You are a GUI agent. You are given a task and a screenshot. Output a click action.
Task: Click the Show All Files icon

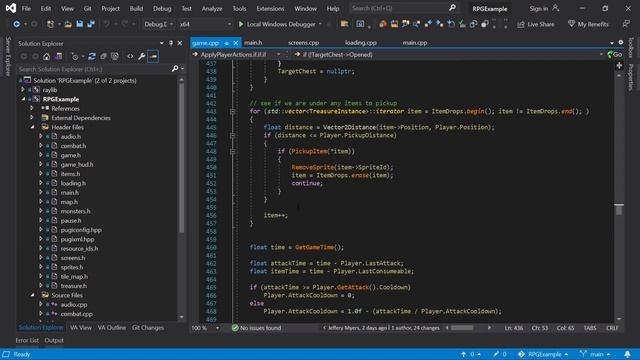coord(115,56)
